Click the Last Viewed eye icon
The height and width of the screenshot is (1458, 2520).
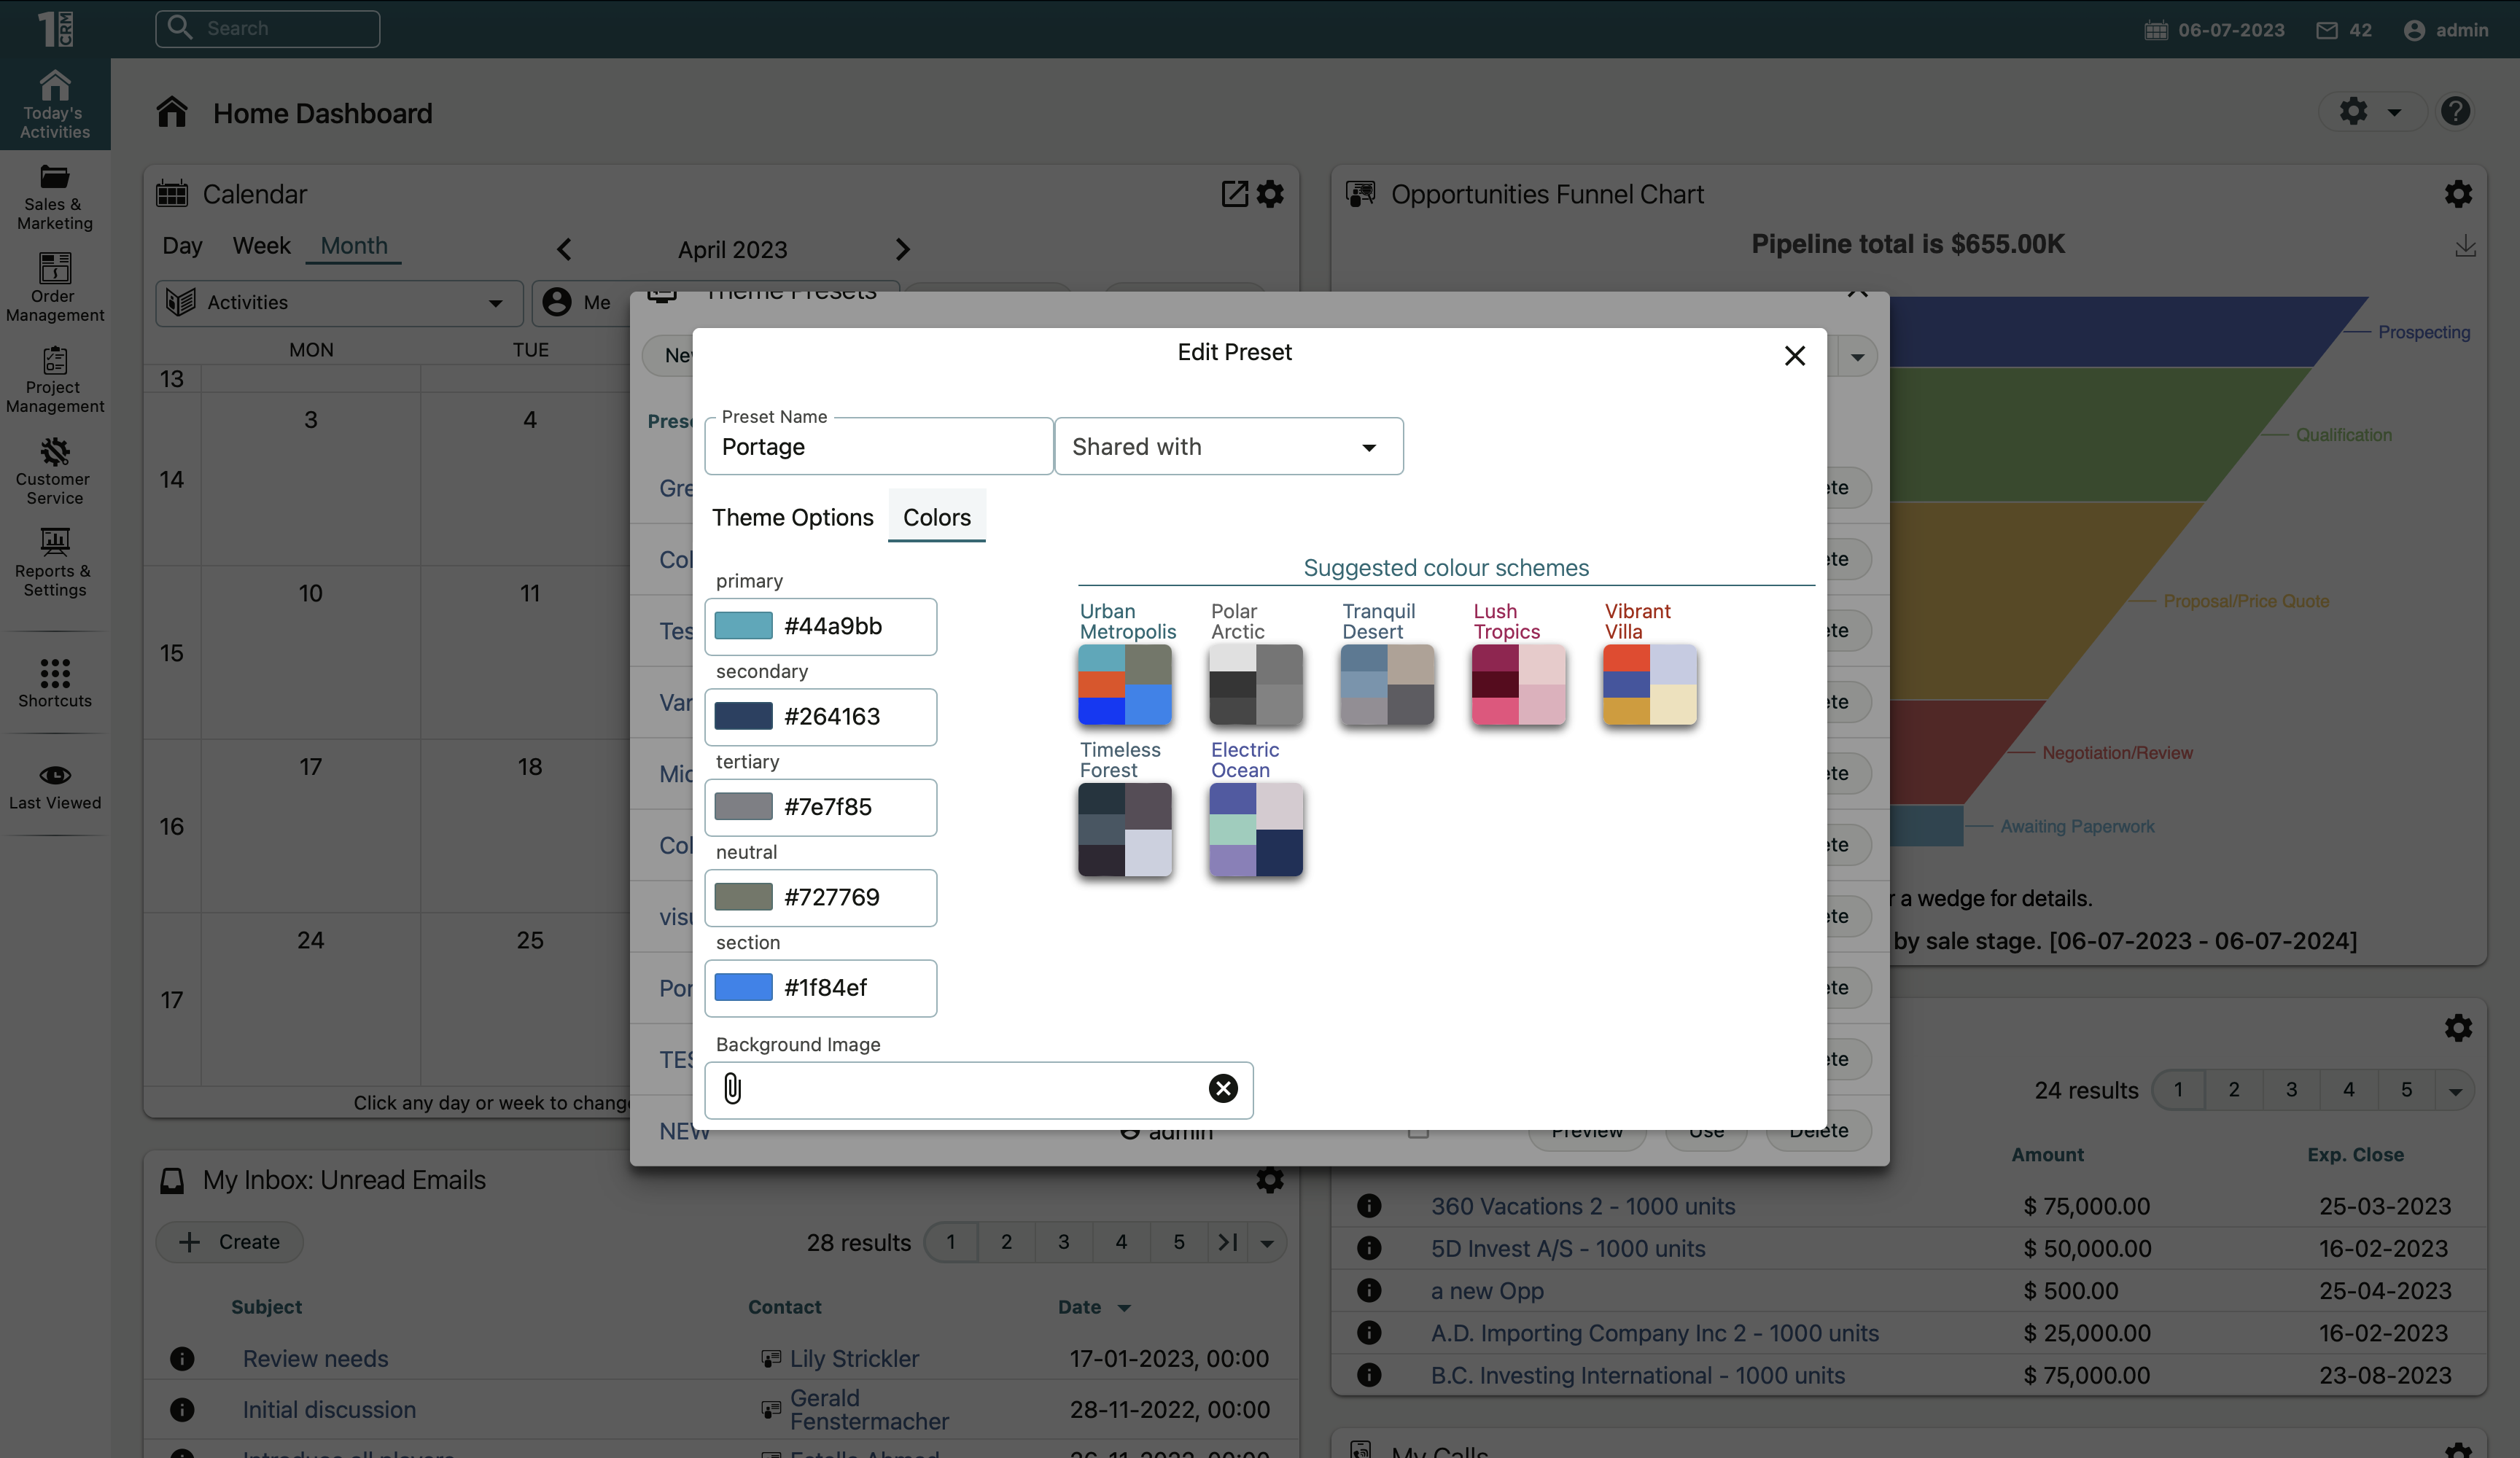coord(55,776)
